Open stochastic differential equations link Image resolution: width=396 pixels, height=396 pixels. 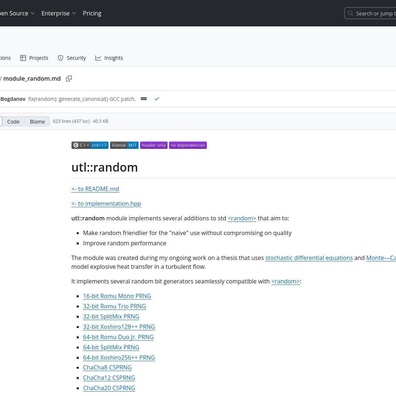click(x=309, y=258)
